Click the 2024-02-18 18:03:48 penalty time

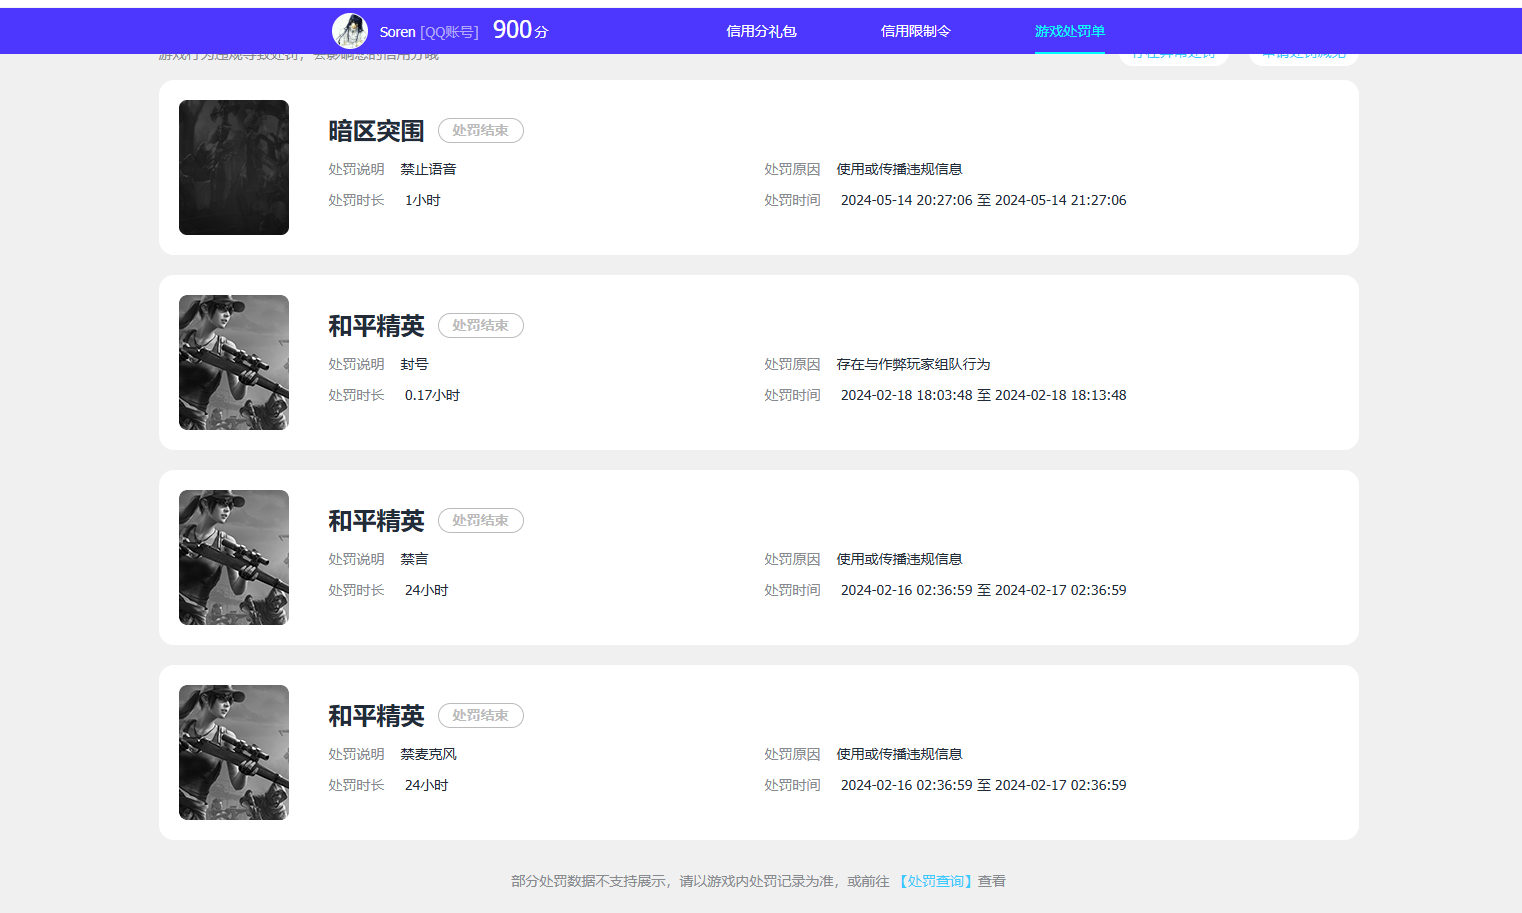coord(983,395)
